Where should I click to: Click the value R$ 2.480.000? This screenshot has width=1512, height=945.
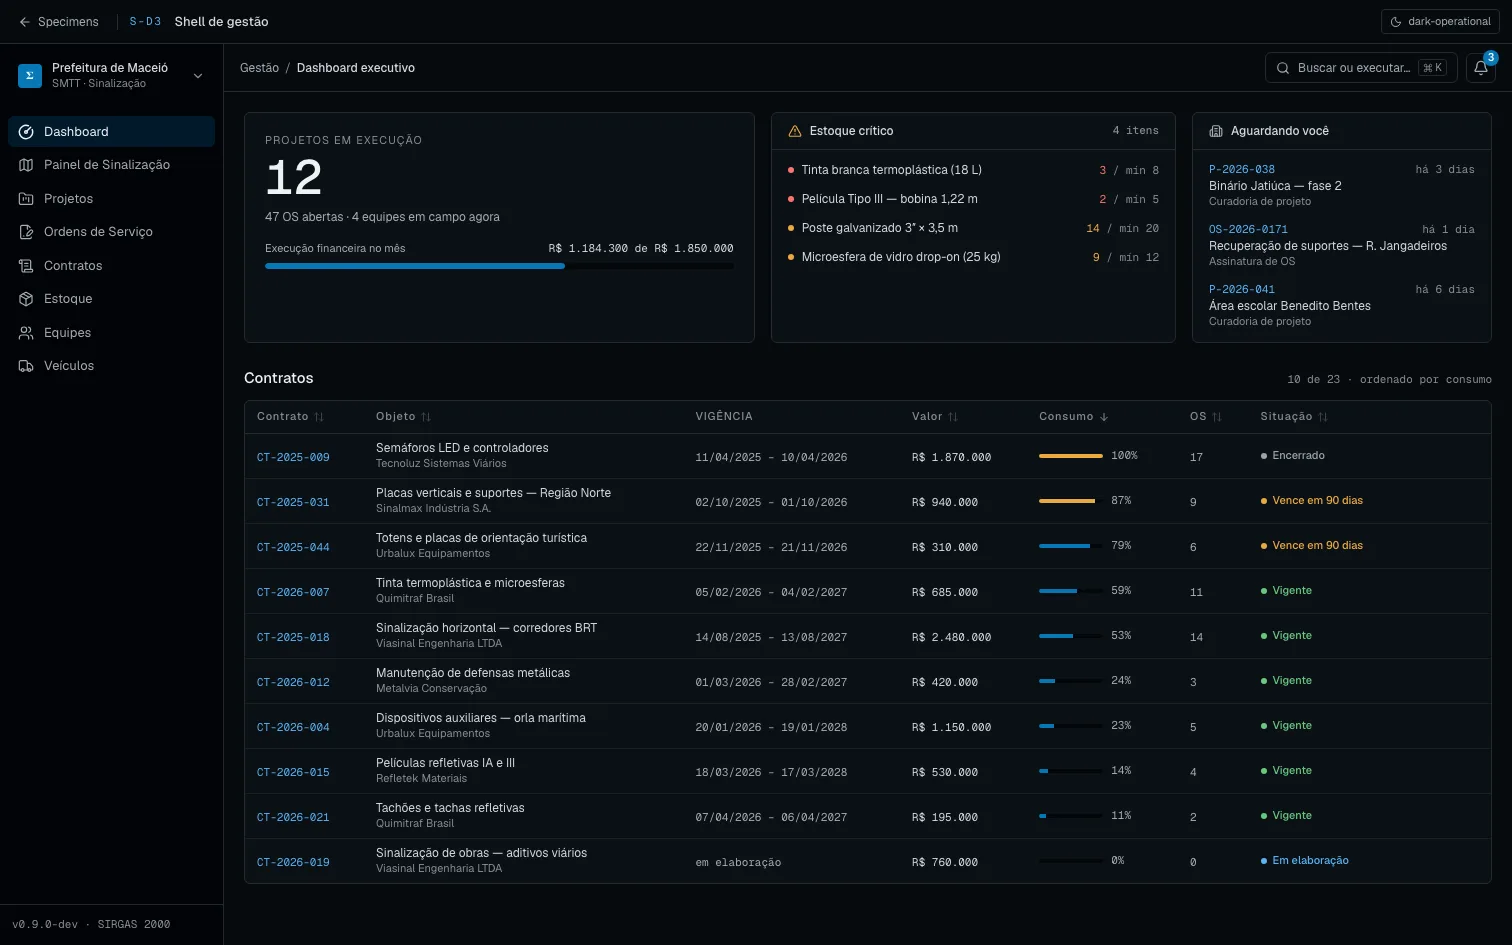tap(951, 637)
